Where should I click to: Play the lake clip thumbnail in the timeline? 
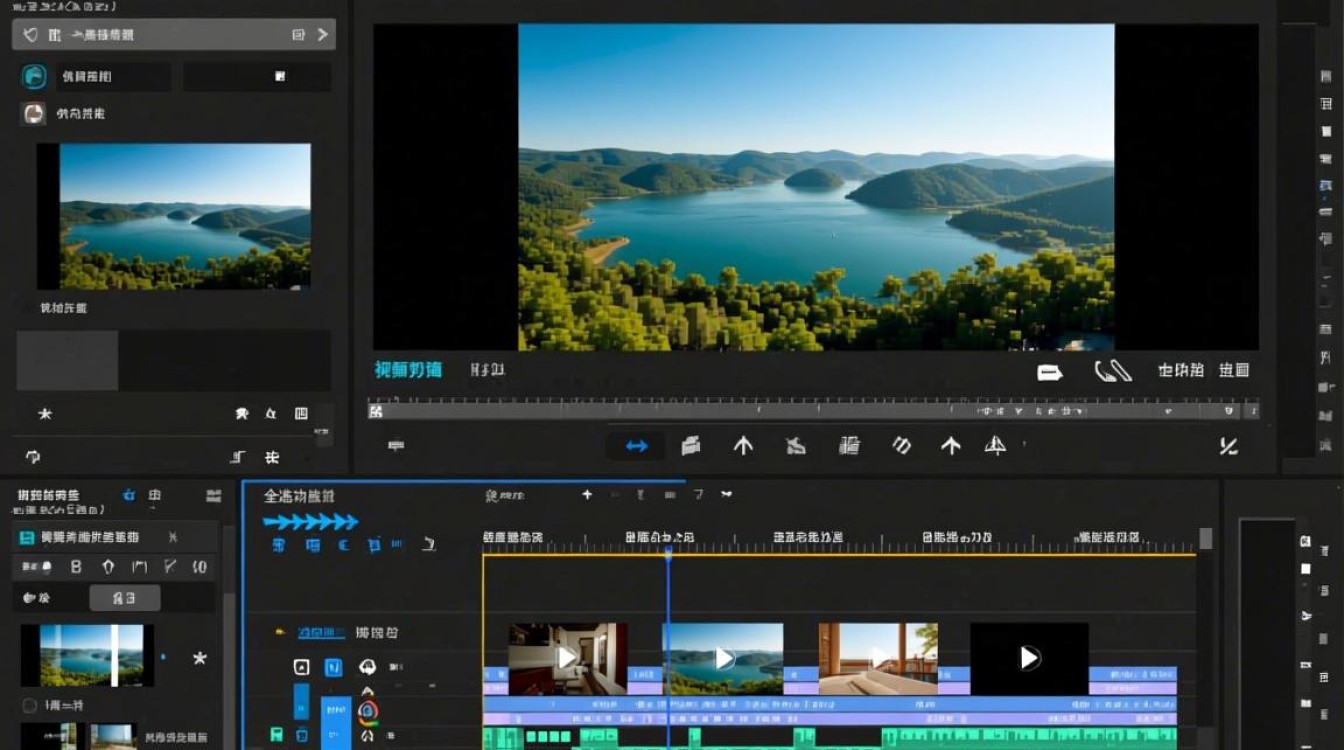[x=724, y=658]
